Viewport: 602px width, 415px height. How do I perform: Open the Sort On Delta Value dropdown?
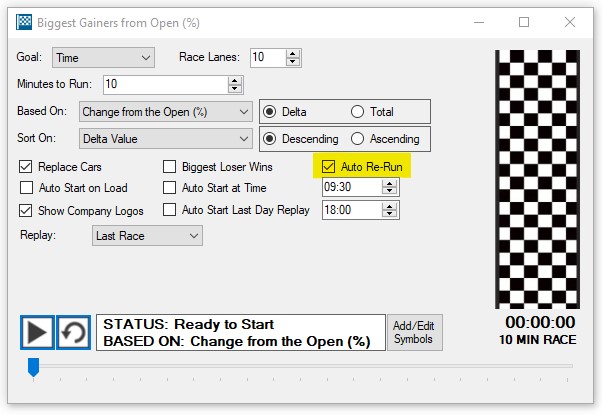click(165, 139)
